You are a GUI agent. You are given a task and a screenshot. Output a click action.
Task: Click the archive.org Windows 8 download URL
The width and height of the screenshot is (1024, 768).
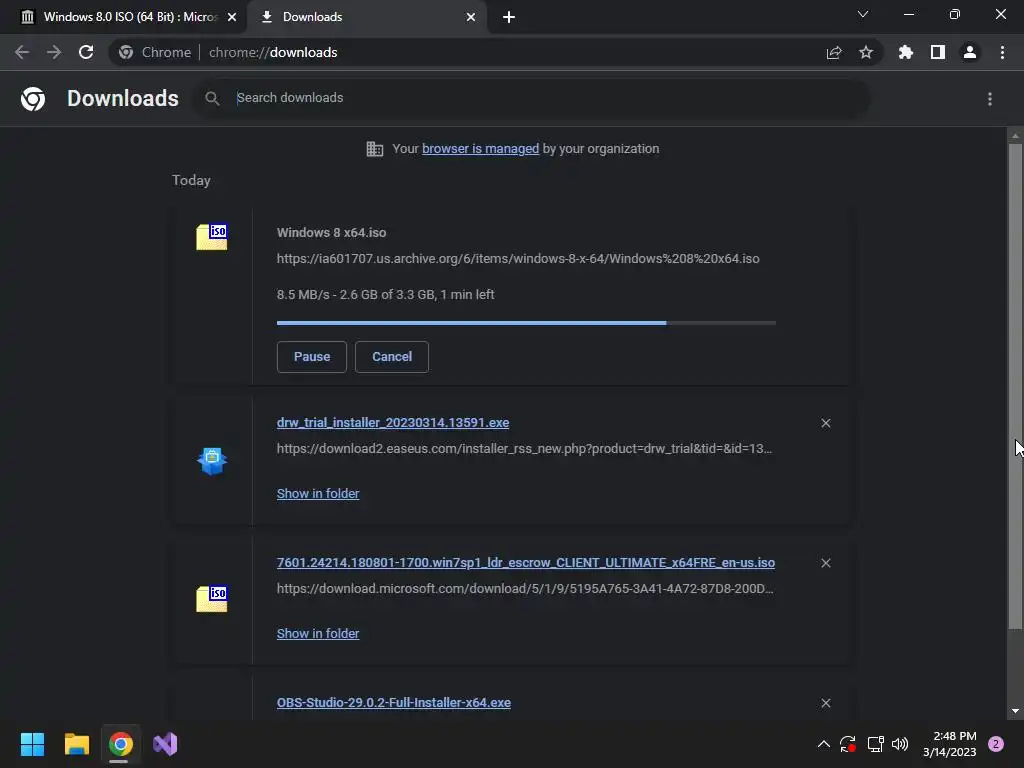518,259
